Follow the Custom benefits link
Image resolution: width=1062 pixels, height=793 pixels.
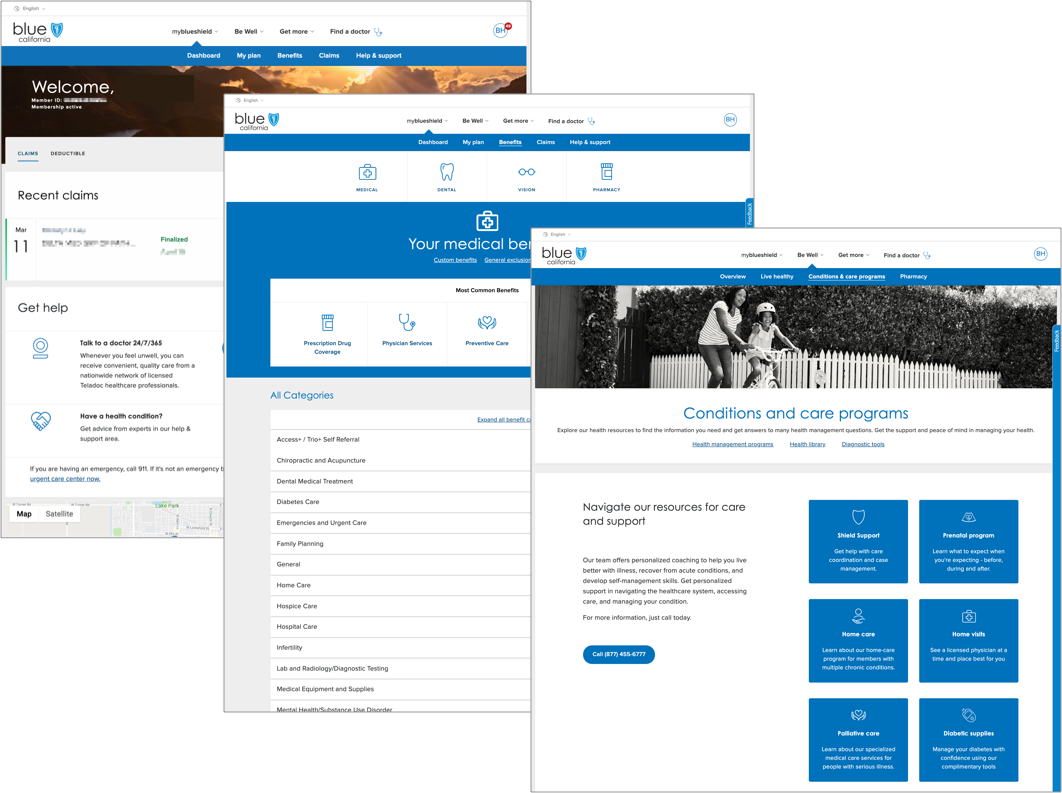455,260
